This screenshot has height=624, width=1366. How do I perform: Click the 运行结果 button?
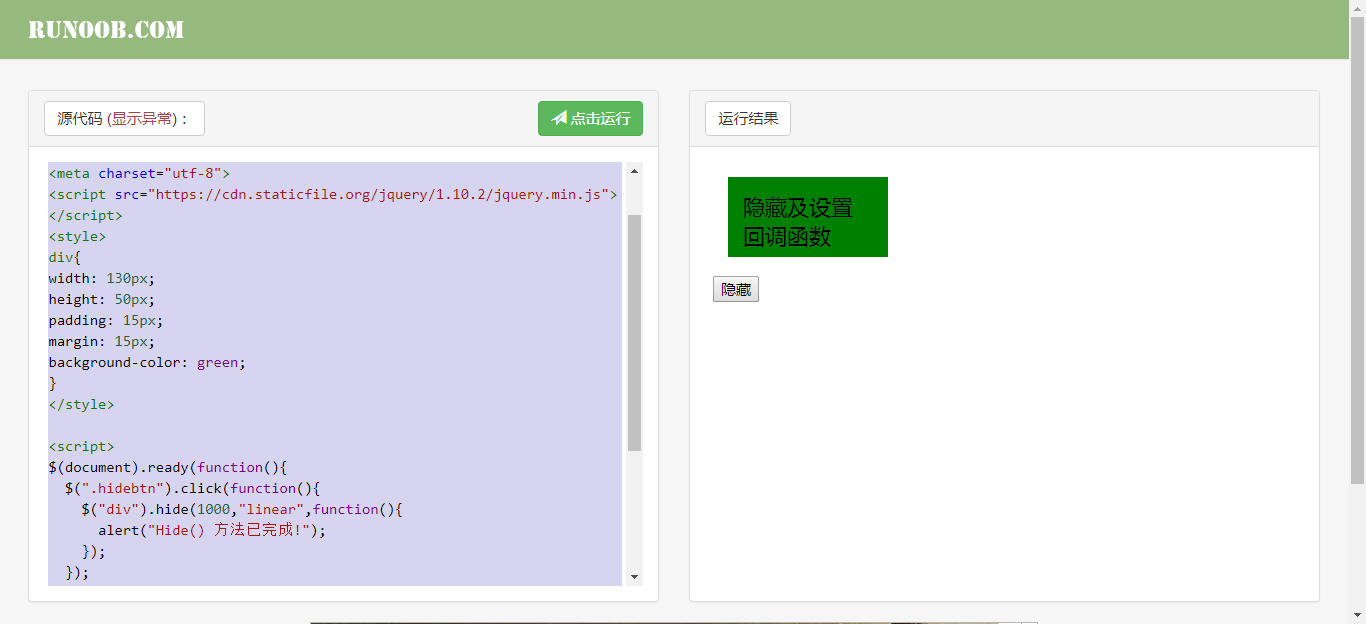748,118
